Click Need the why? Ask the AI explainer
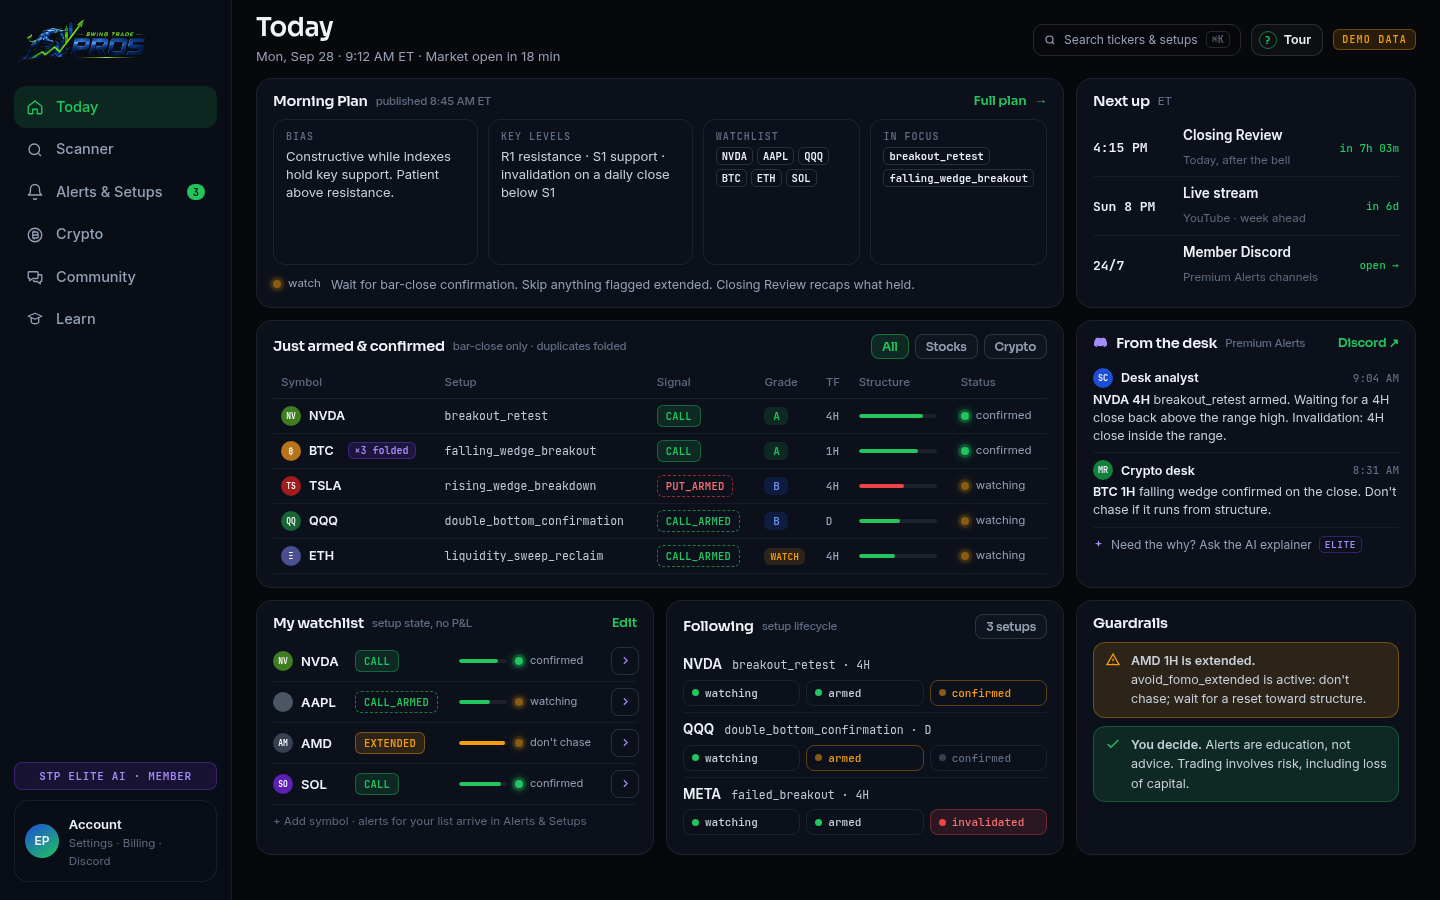The height and width of the screenshot is (900, 1440). [1211, 545]
